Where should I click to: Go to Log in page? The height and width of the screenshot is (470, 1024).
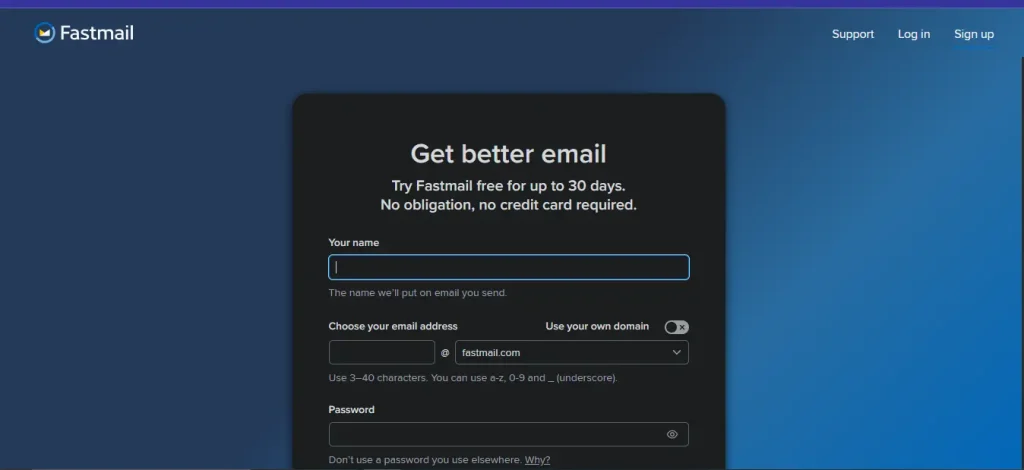pos(914,34)
